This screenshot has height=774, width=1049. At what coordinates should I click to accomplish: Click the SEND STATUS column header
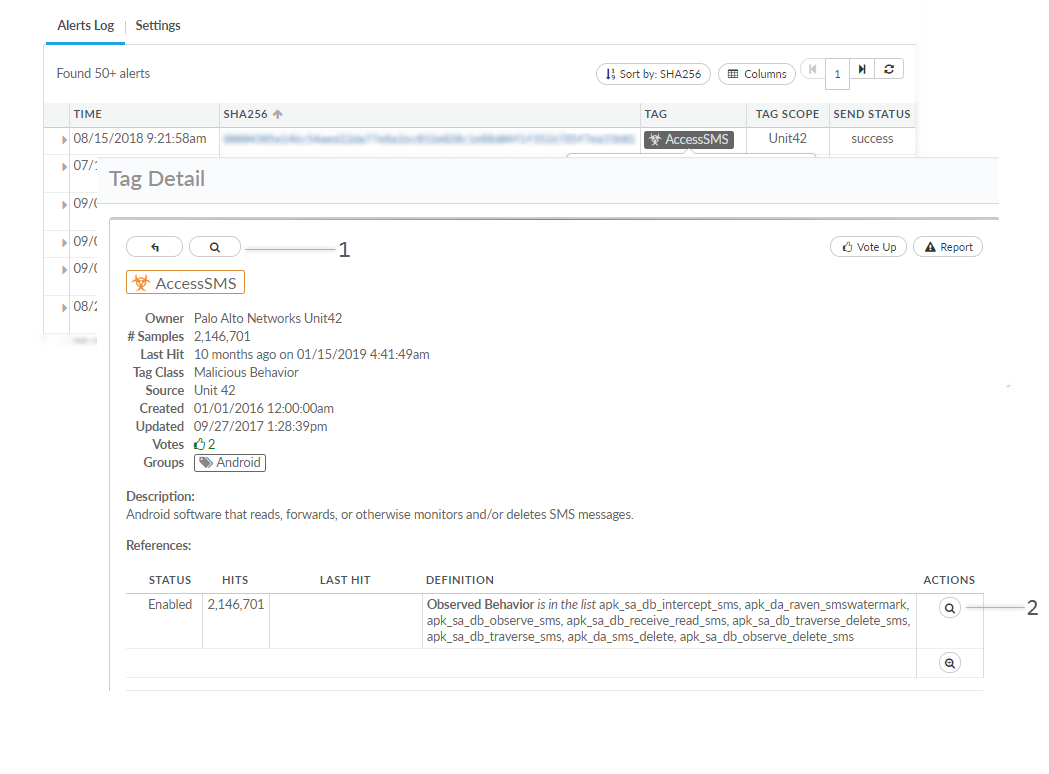(x=872, y=114)
